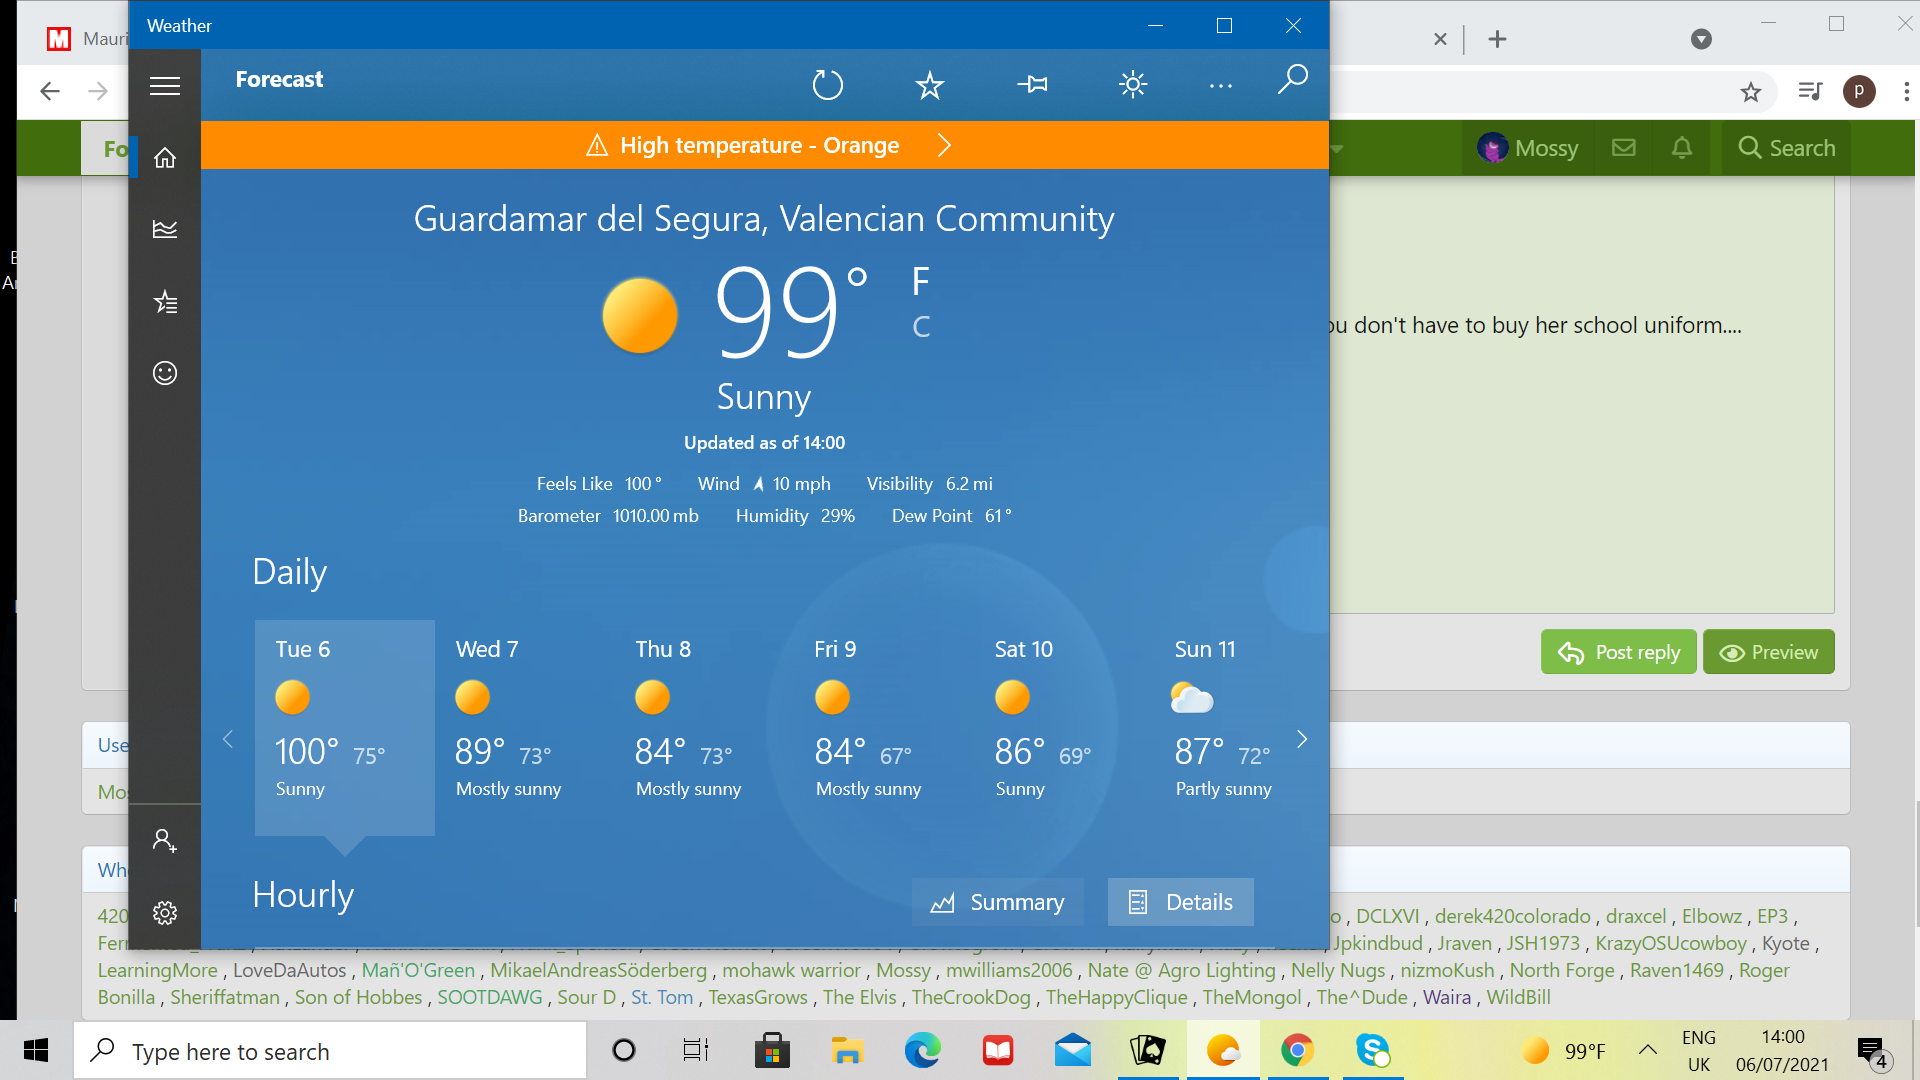Open the Weather hamburger navigation menu
The width and height of the screenshot is (1920, 1080).
pos(165,86)
